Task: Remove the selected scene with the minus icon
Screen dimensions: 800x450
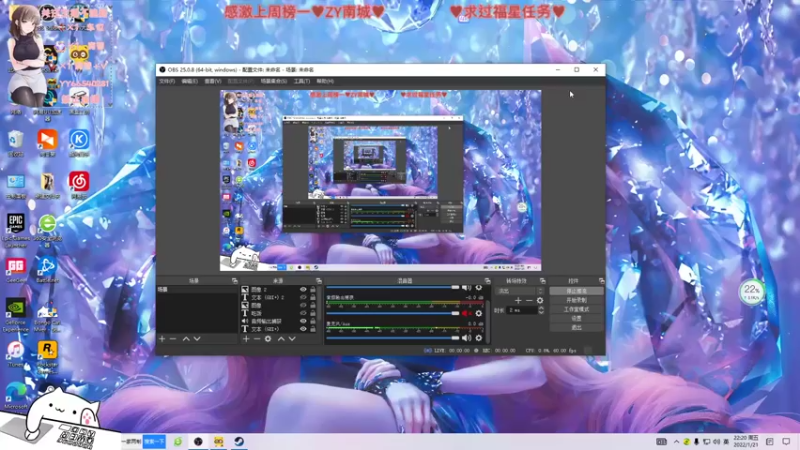Action: pyautogui.click(x=173, y=339)
